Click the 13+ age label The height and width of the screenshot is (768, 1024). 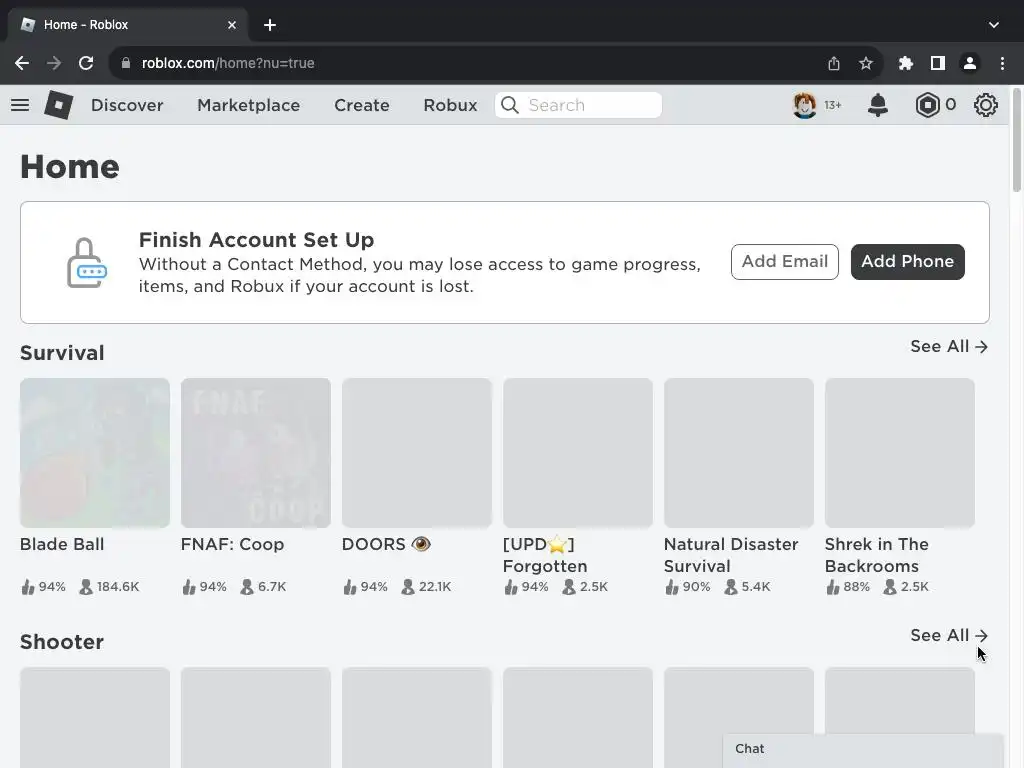833,105
